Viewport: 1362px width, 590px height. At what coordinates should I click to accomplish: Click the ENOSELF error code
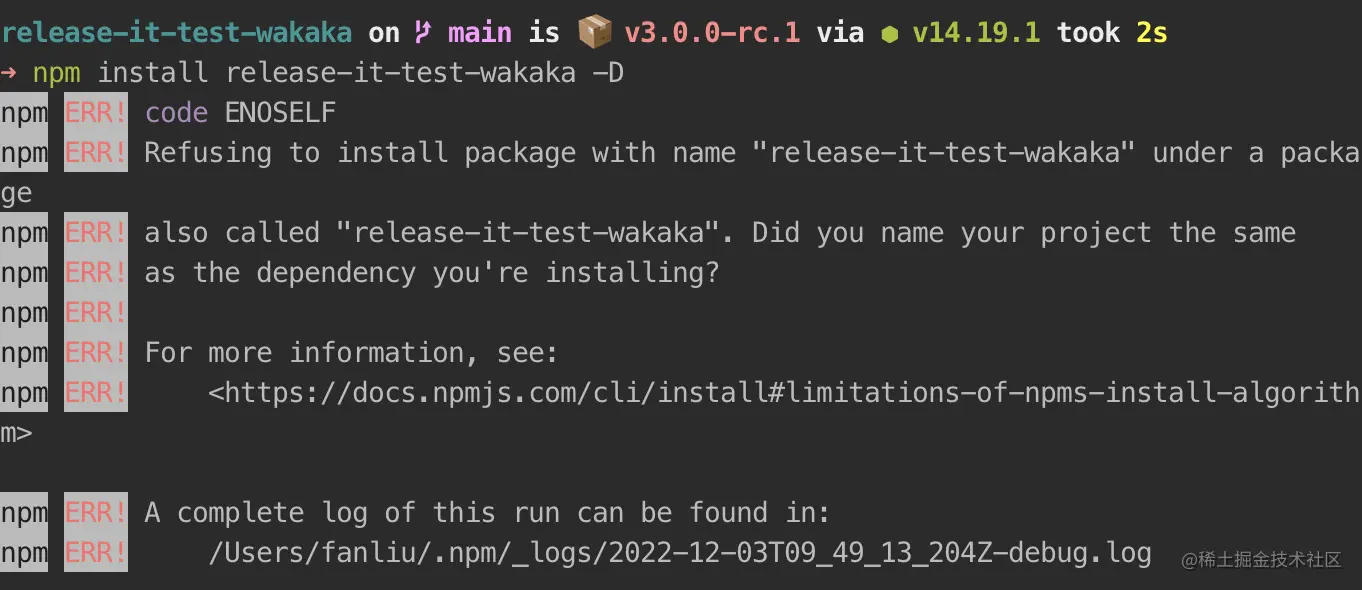pos(280,113)
